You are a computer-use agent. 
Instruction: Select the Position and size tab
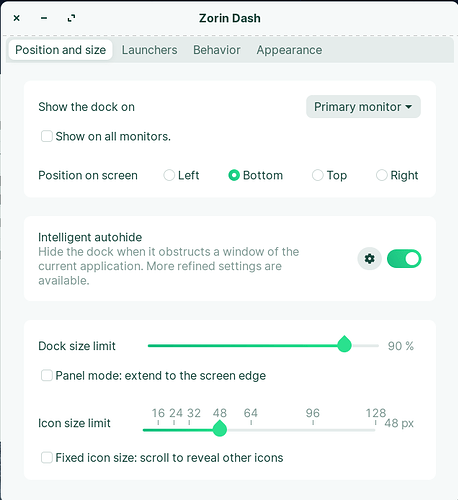click(x=61, y=50)
